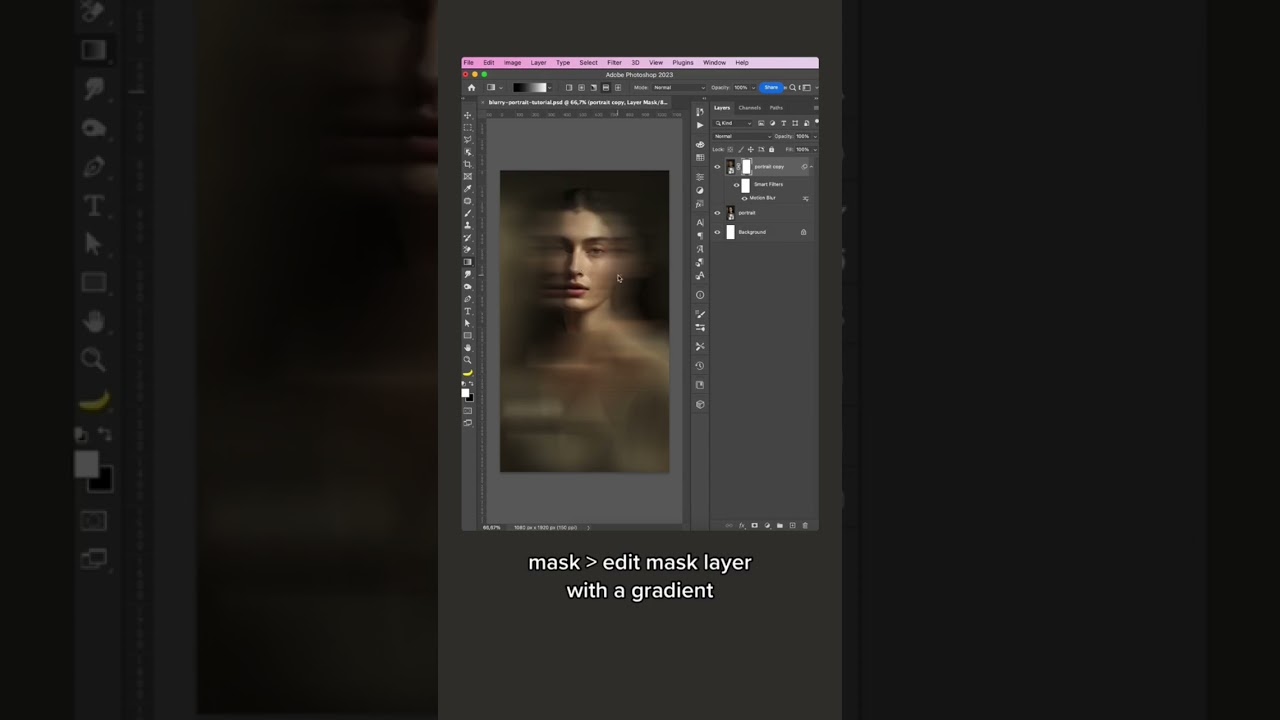Switch to the Paths tab

click(776, 108)
